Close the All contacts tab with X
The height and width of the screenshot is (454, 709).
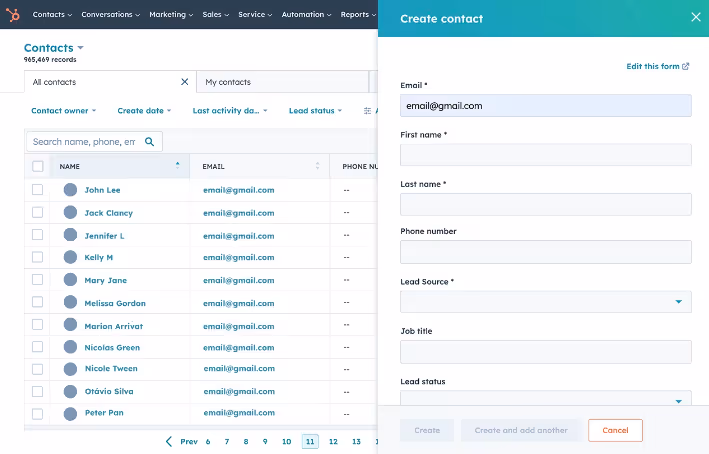point(184,82)
